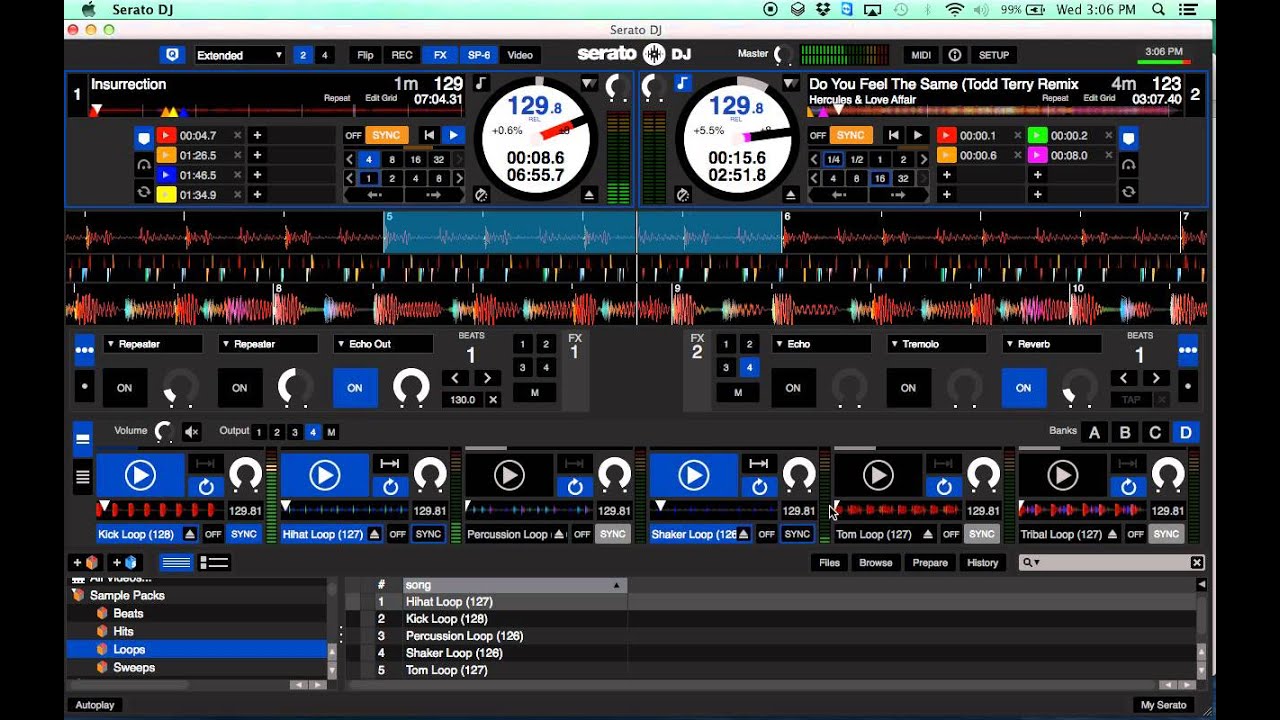Image resolution: width=1280 pixels, height=720 pixels.
Task: Click Edit Grid on deck 1
Action: (381, 98)
